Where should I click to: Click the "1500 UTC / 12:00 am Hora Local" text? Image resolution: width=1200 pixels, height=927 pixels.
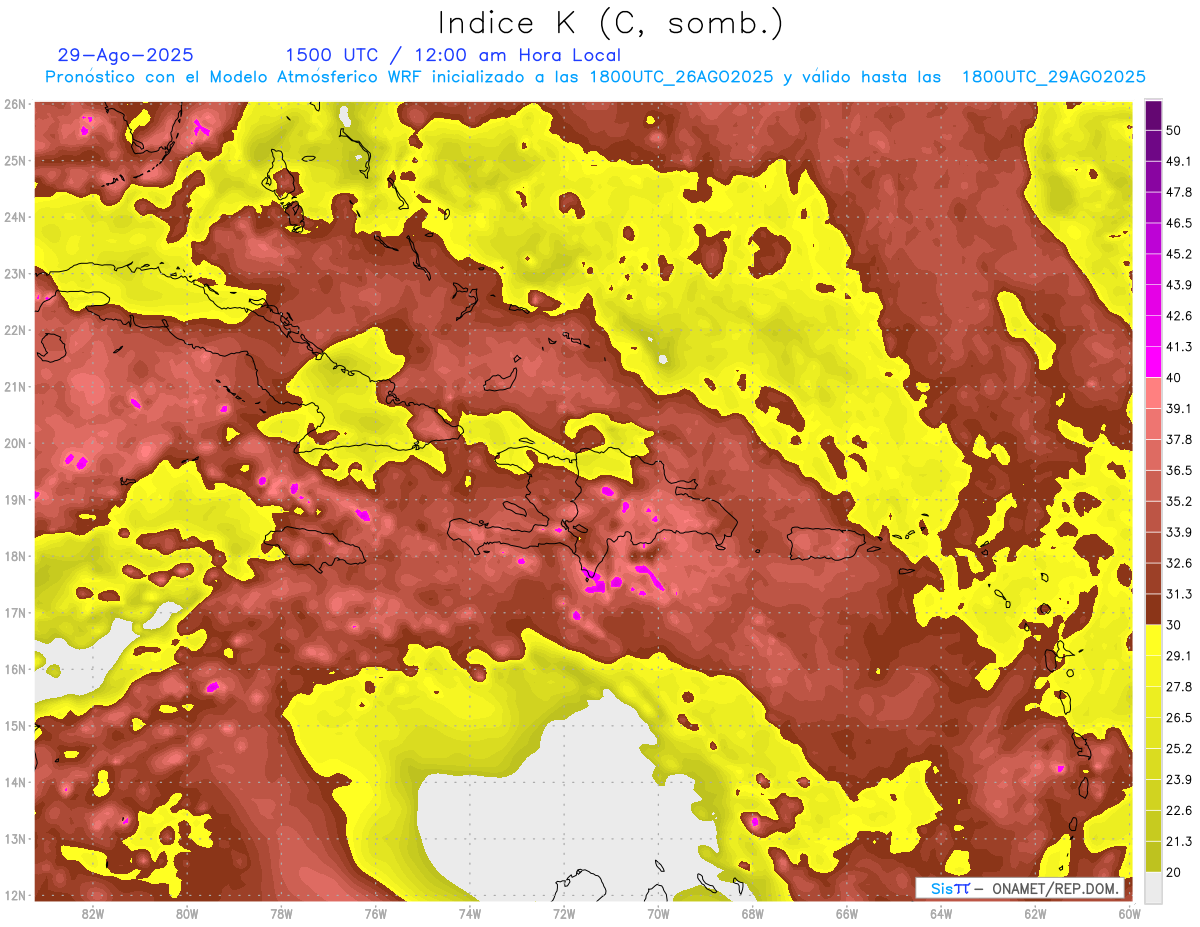[453, 55]
